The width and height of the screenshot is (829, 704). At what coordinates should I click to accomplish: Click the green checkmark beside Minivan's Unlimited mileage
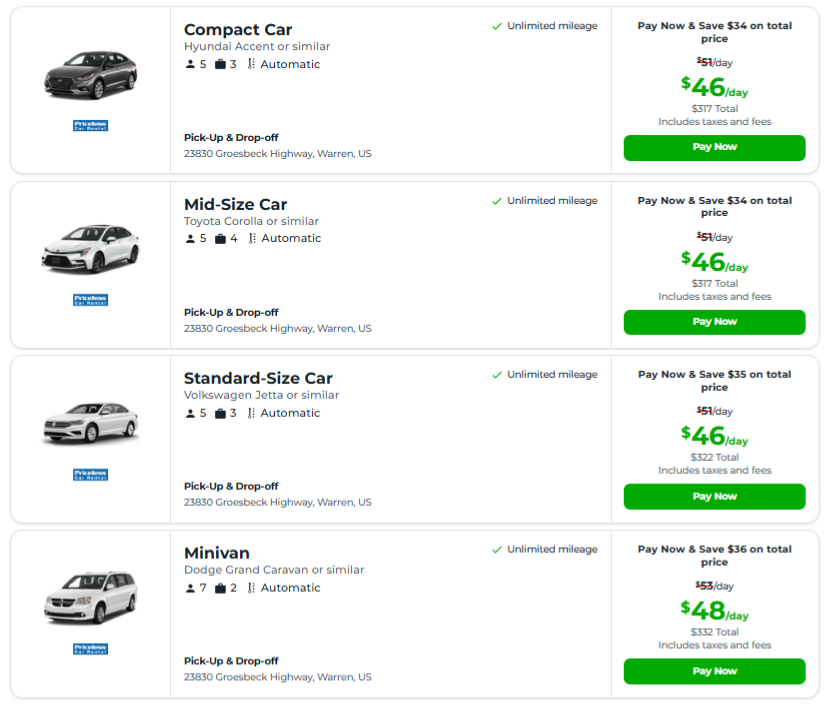(496, 549)
